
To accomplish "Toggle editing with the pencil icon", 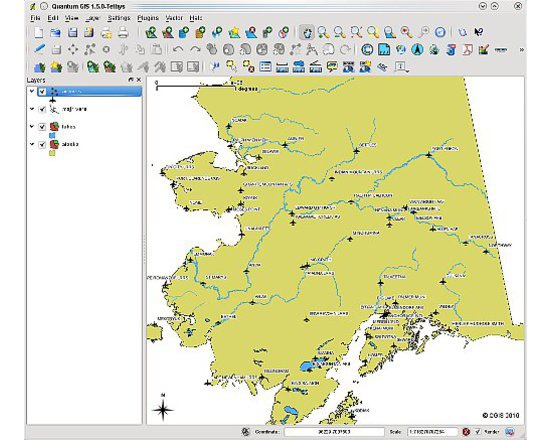I will [x=39, y=49].
